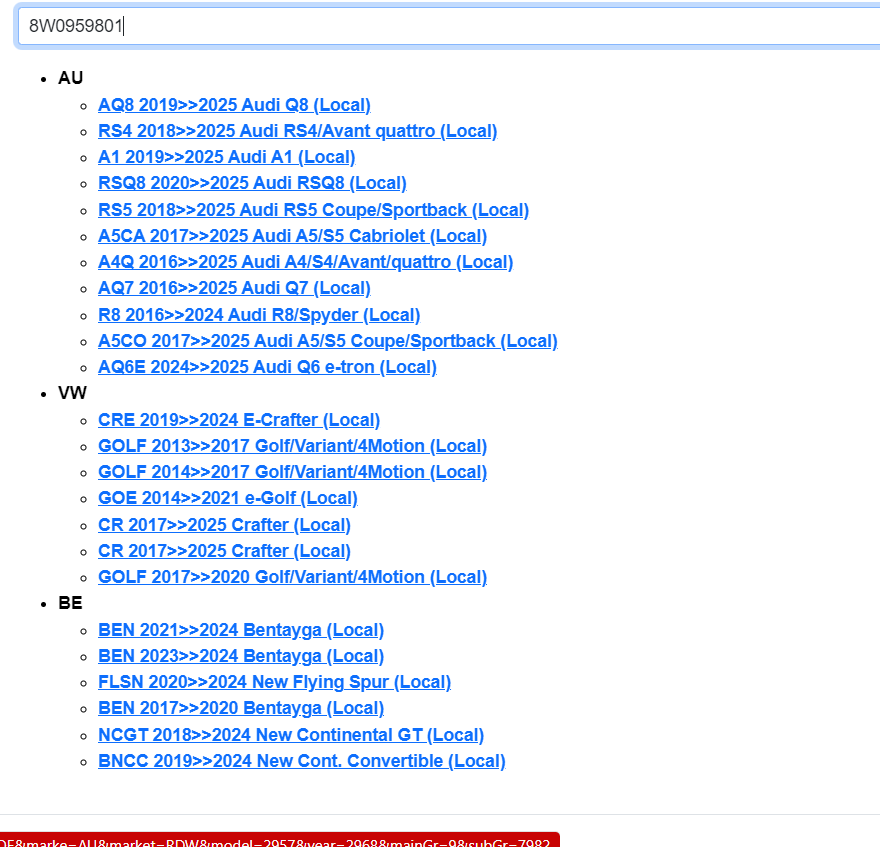Viewport: 880px width, 847px height.
Task: Click the AQ7 2016>>2025 Audi Q7 link
Action: tap(234, 288)
